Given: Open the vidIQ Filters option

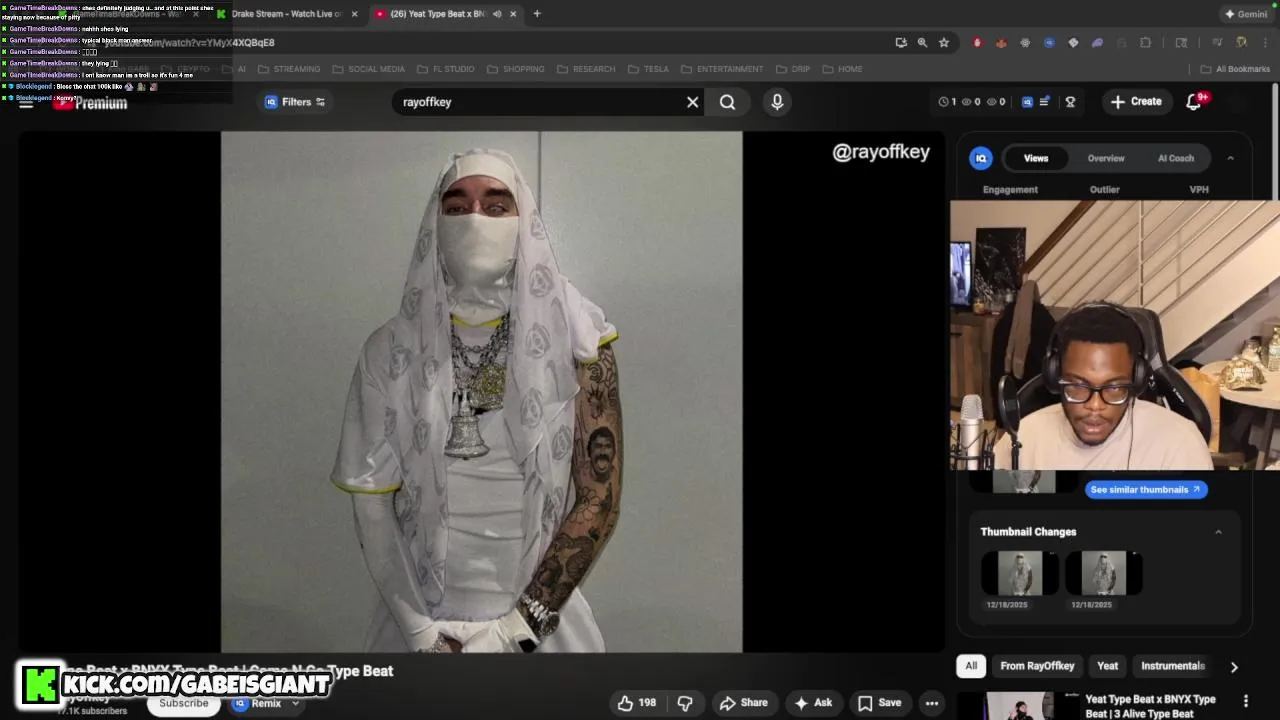Looking at the screenshot, I should click(295, 102).
